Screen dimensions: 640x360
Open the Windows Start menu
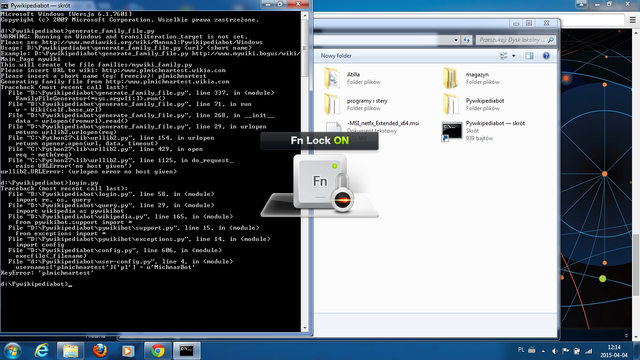click(x=12, y=351)
